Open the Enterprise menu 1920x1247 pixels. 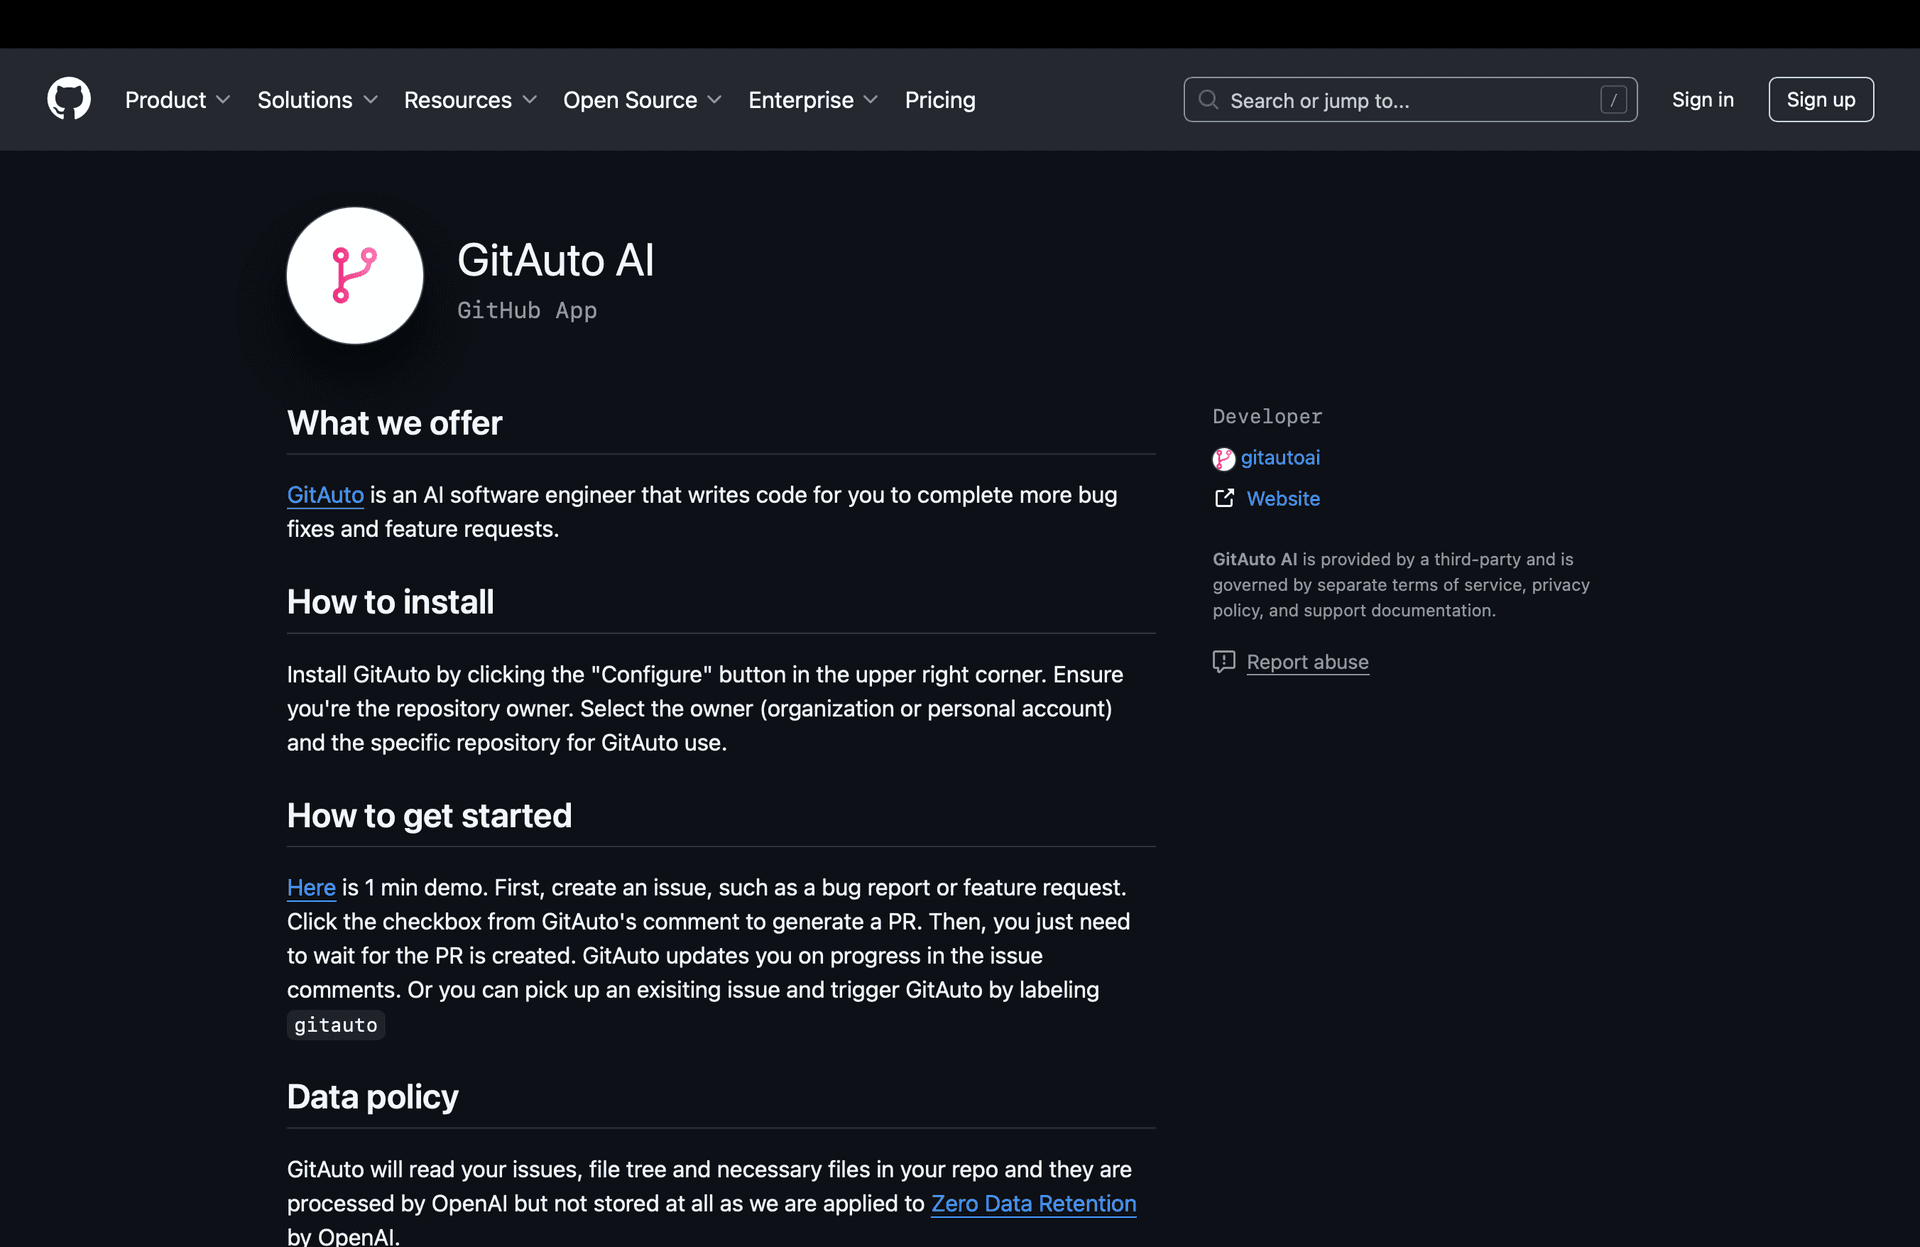pyautogui.click(x=813, y=100)
